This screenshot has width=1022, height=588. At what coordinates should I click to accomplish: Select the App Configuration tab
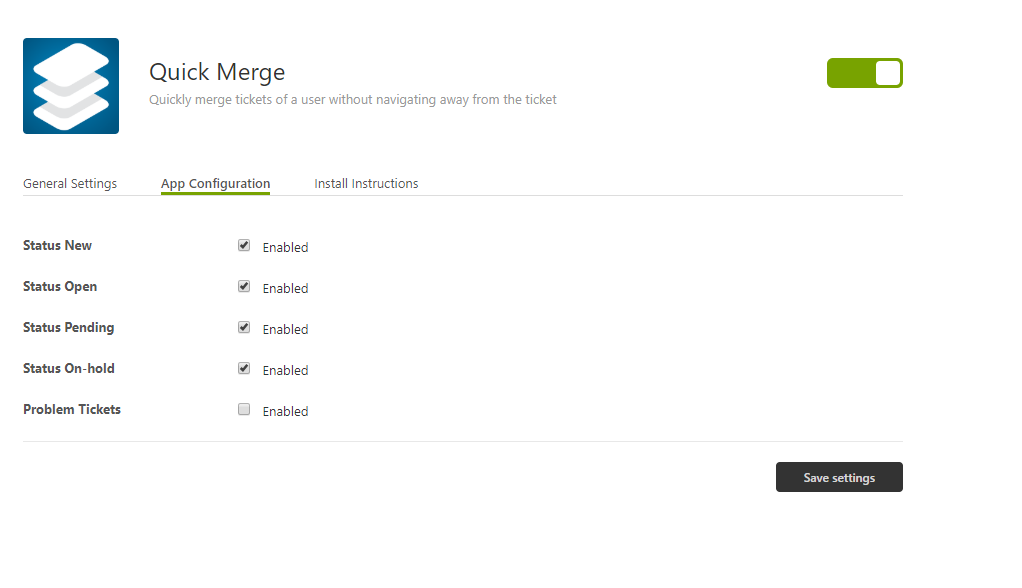click(x=215, y=184)
